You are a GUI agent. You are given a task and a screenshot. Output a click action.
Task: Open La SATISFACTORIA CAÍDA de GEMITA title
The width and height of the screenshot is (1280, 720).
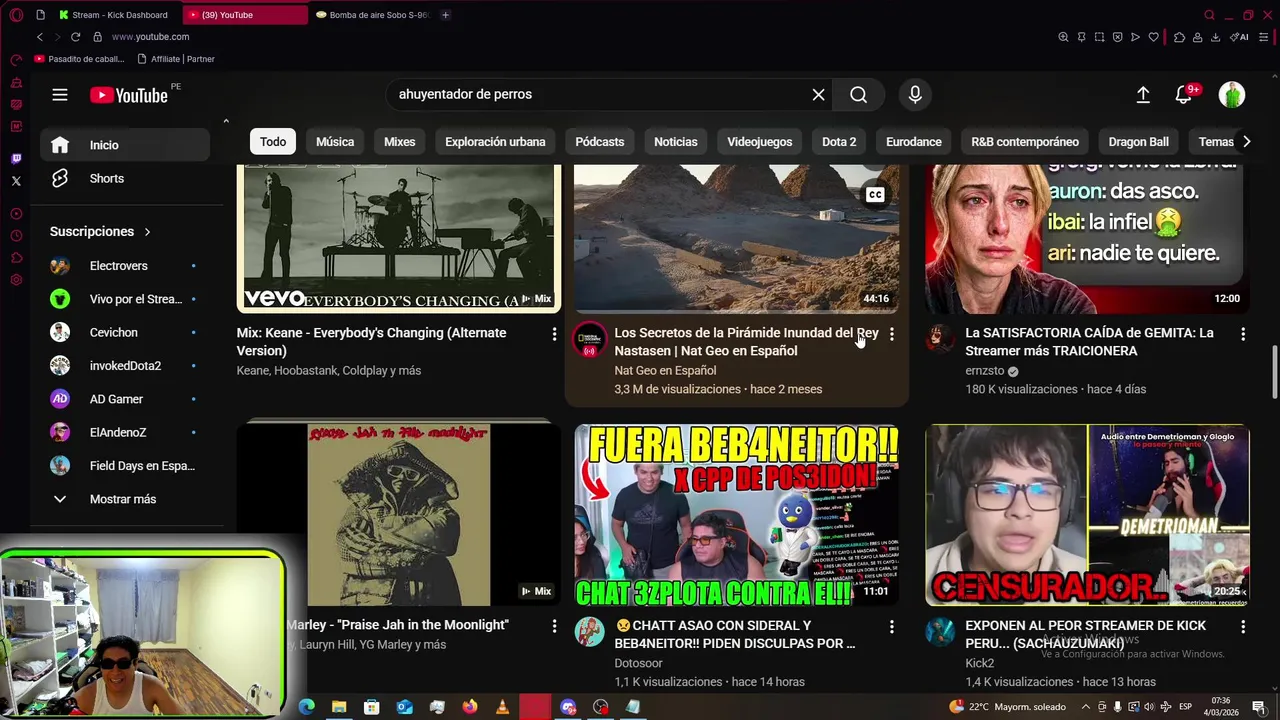pyautogui.click(x=1090, y=342)
